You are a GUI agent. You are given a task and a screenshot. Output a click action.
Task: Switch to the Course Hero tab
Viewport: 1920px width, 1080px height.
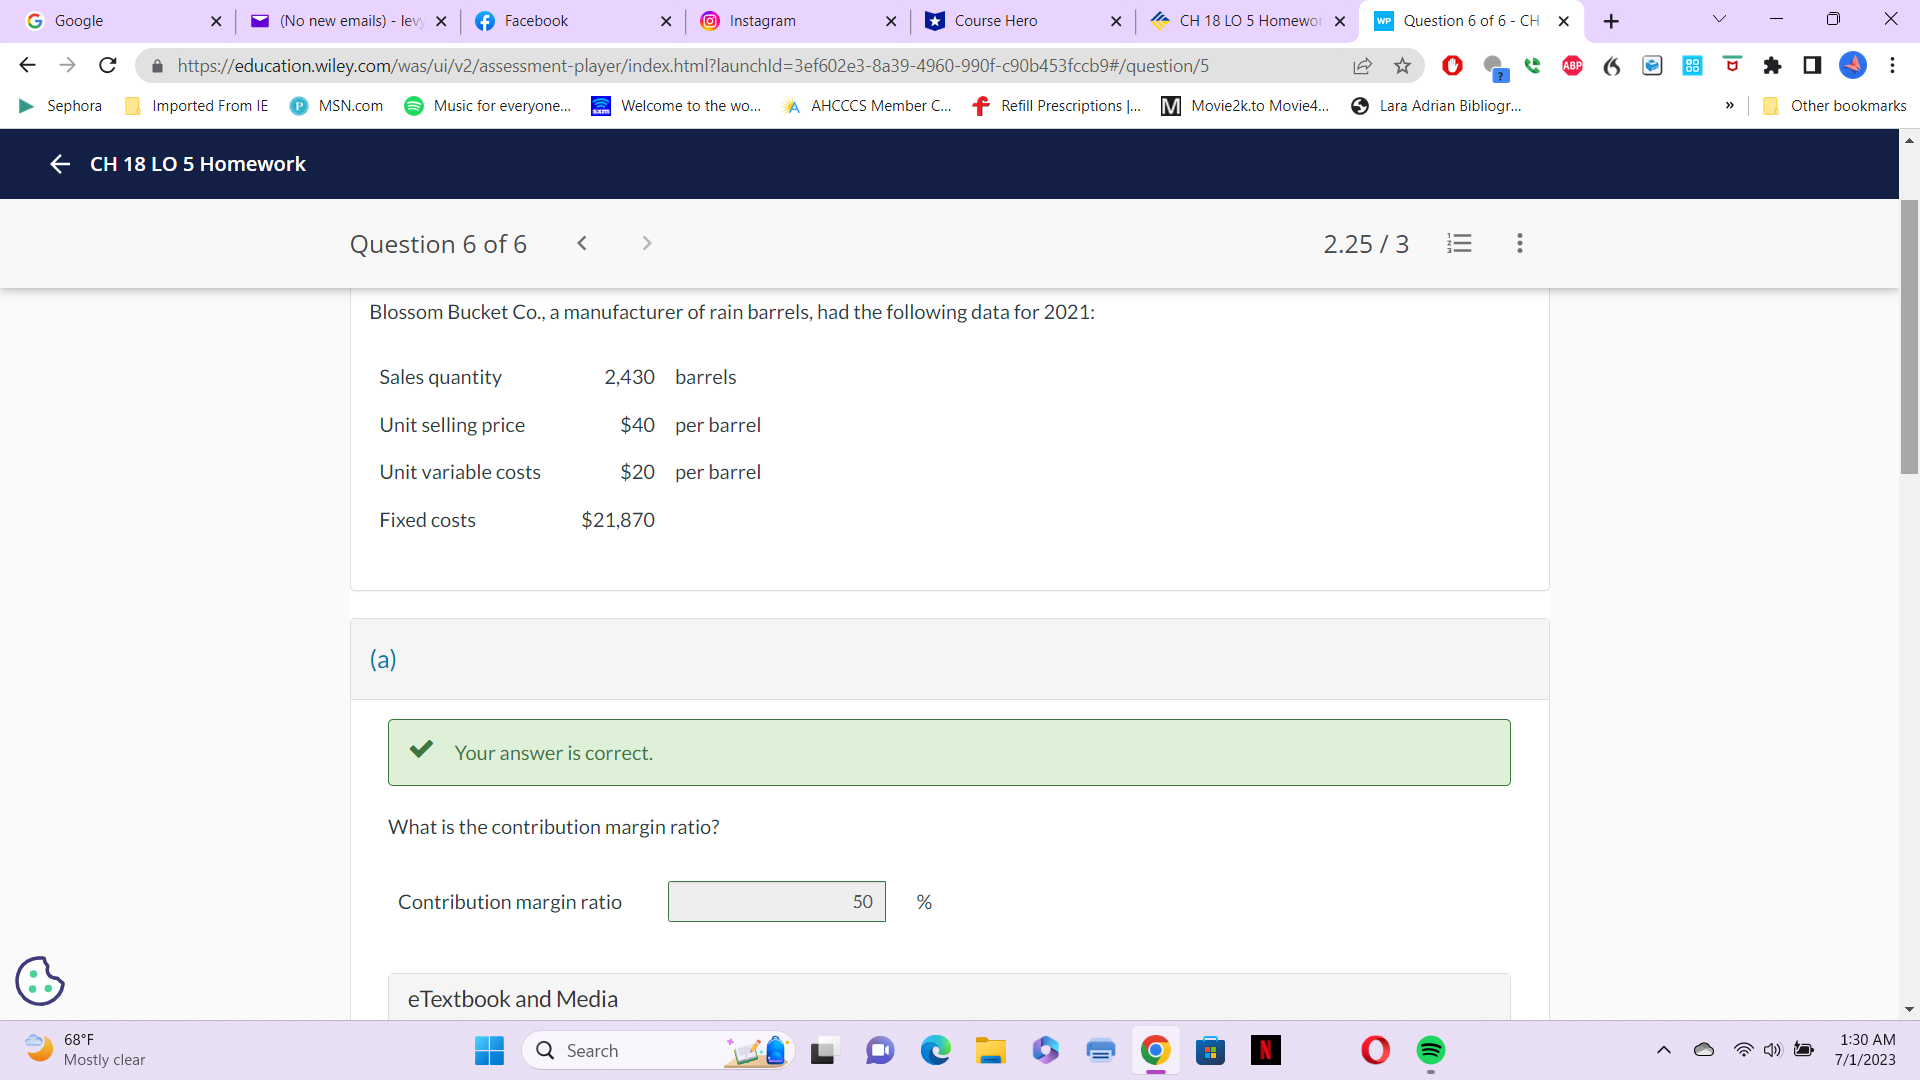coord(995,21)
